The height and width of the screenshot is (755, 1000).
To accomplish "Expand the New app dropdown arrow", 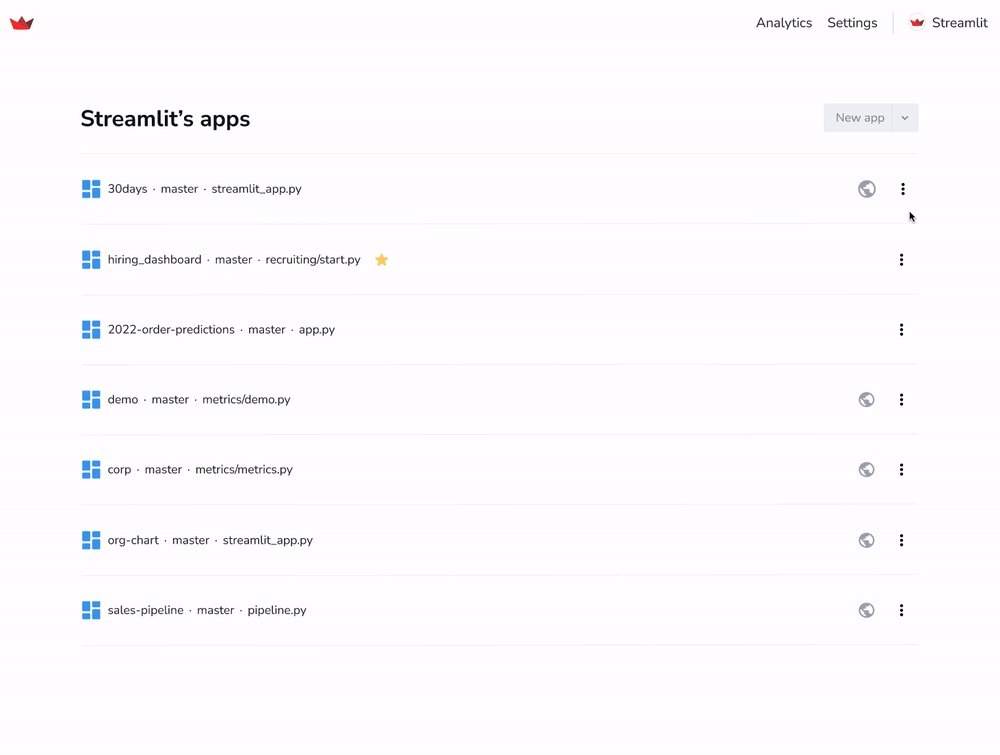I will [905, 118].
